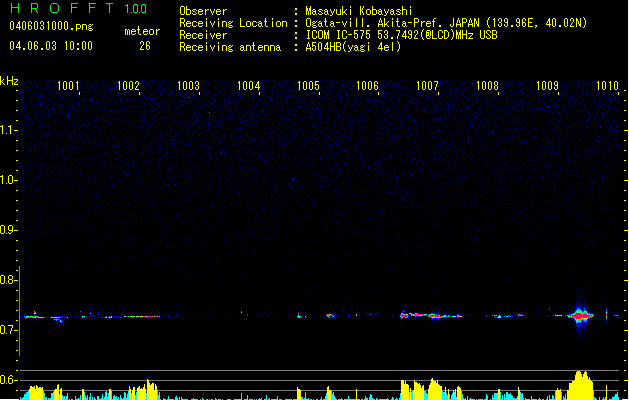Click the 1002 time axis marker
The image size is (629, 400).
[x=128, y=86]
